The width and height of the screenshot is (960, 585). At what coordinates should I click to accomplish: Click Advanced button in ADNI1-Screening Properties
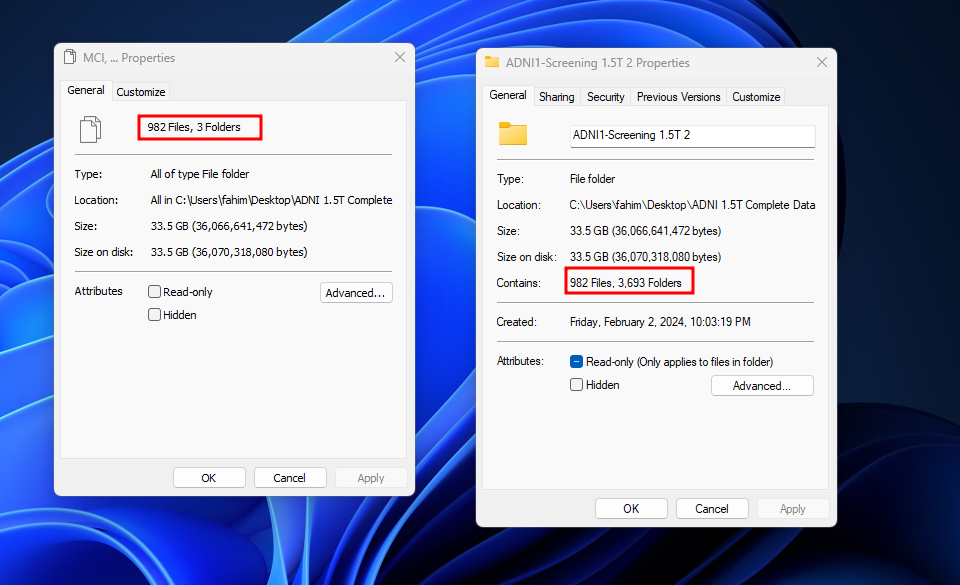tap(762, 386)
